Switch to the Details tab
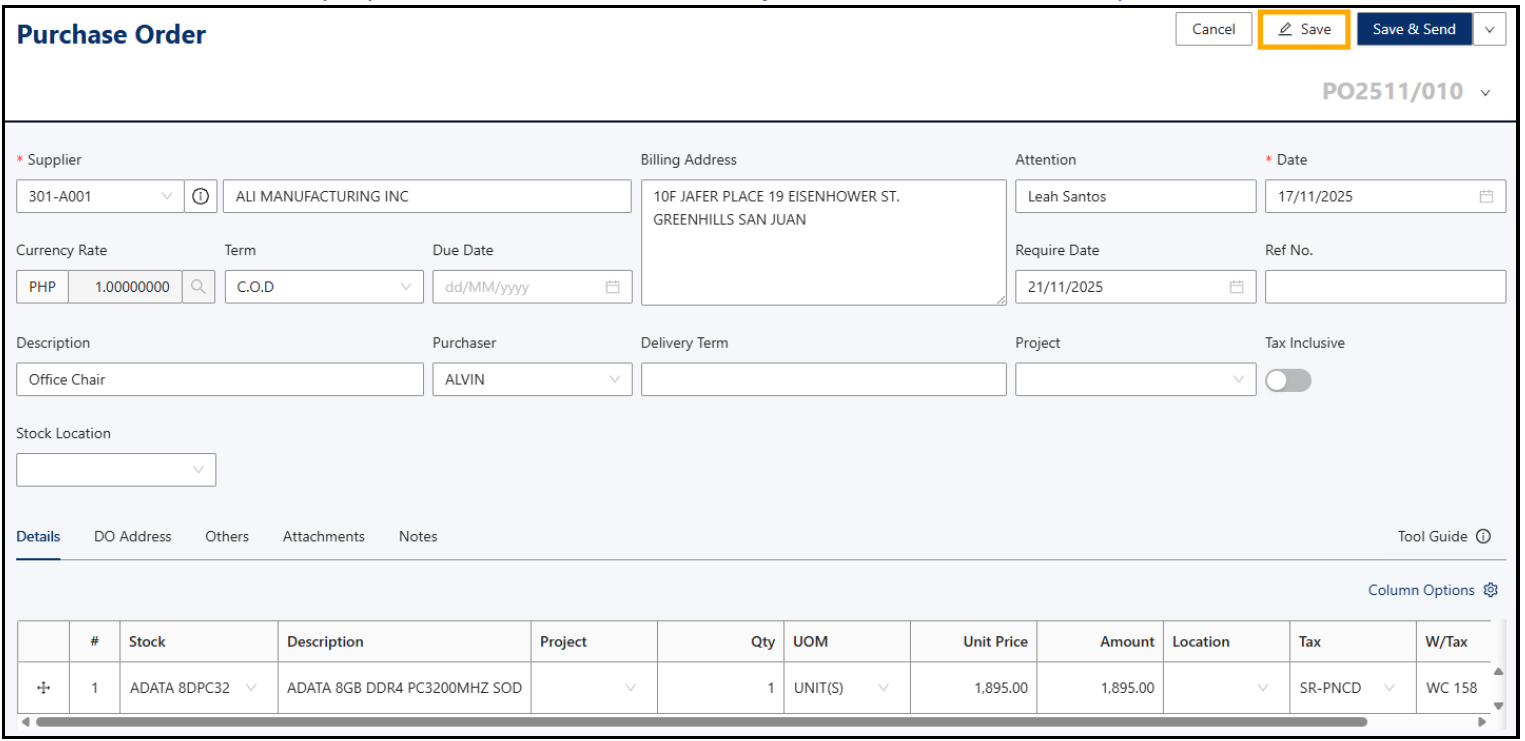This screenshot has height=741, width=1525. pos(38,537)
